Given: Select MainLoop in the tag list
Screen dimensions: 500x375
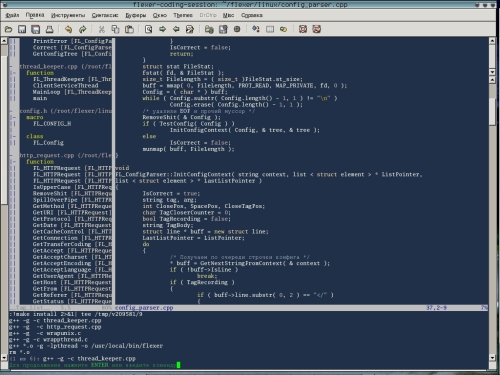Looking at the screenshot, I should tap(47, 92).
